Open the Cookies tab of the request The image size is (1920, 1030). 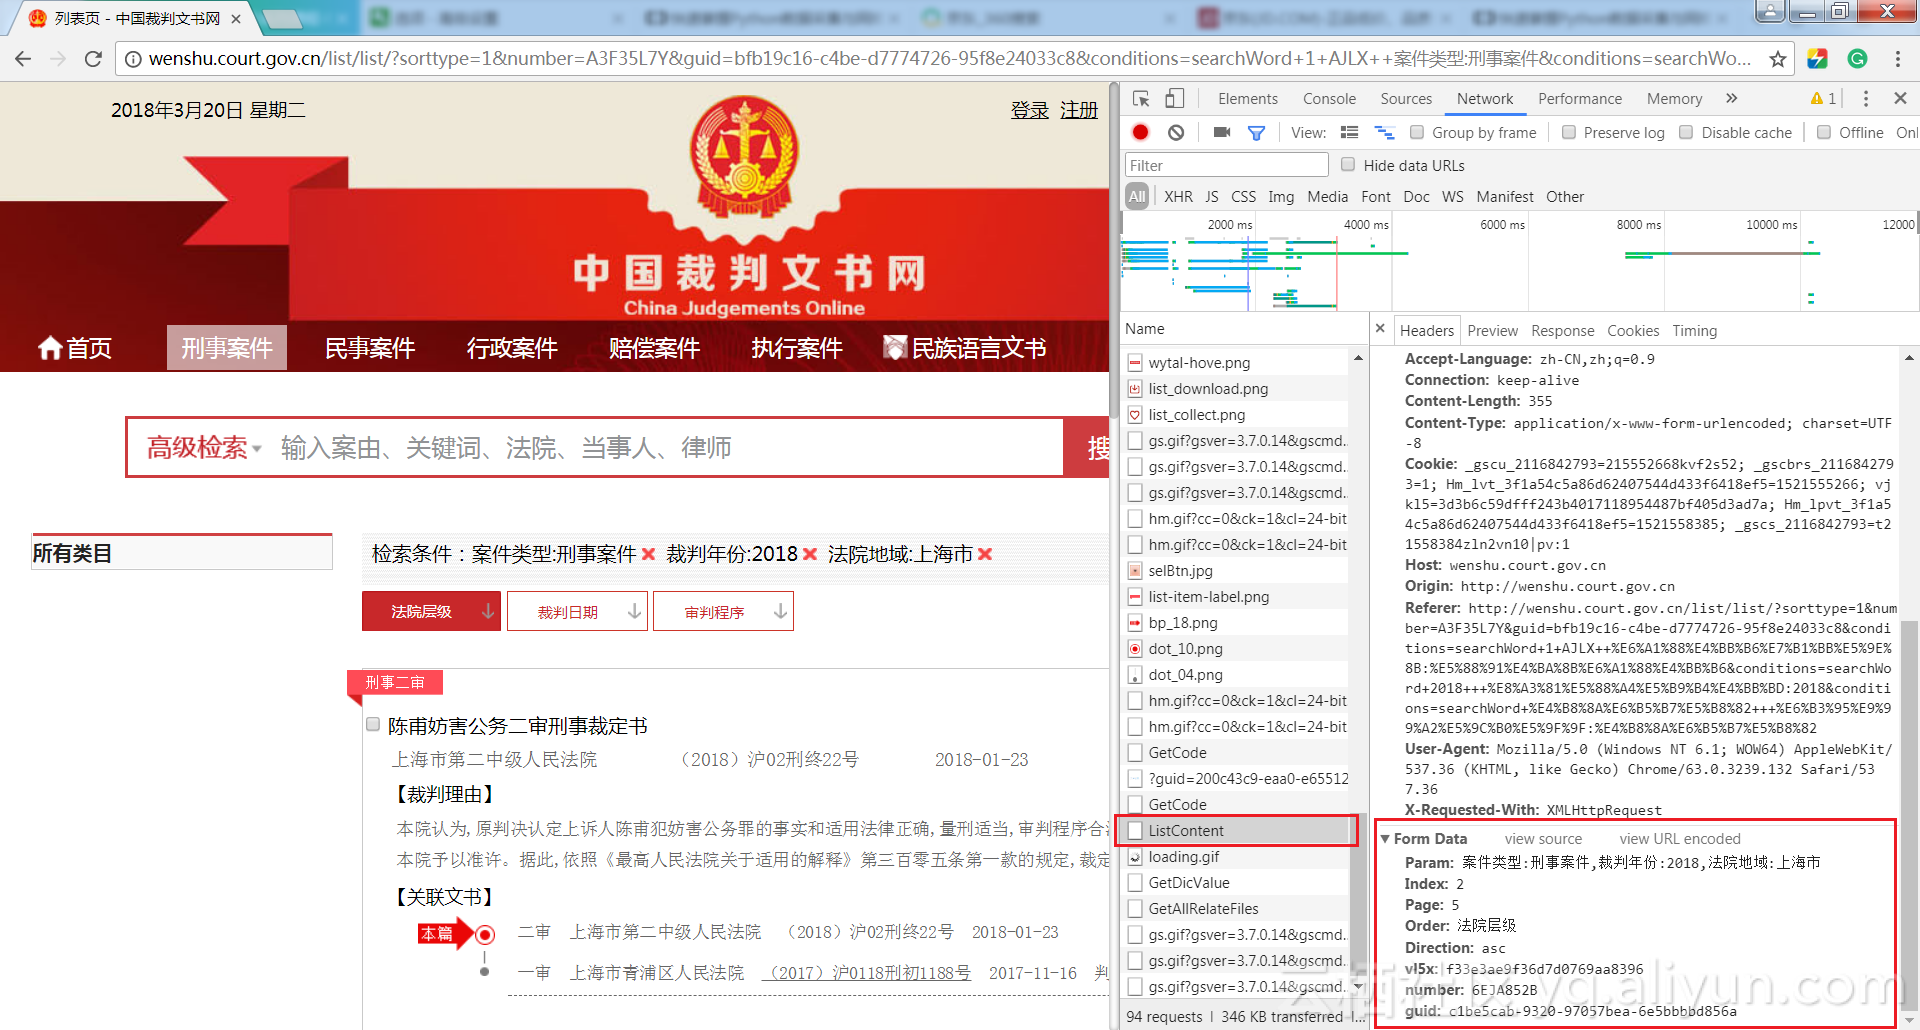point(1633,331)
